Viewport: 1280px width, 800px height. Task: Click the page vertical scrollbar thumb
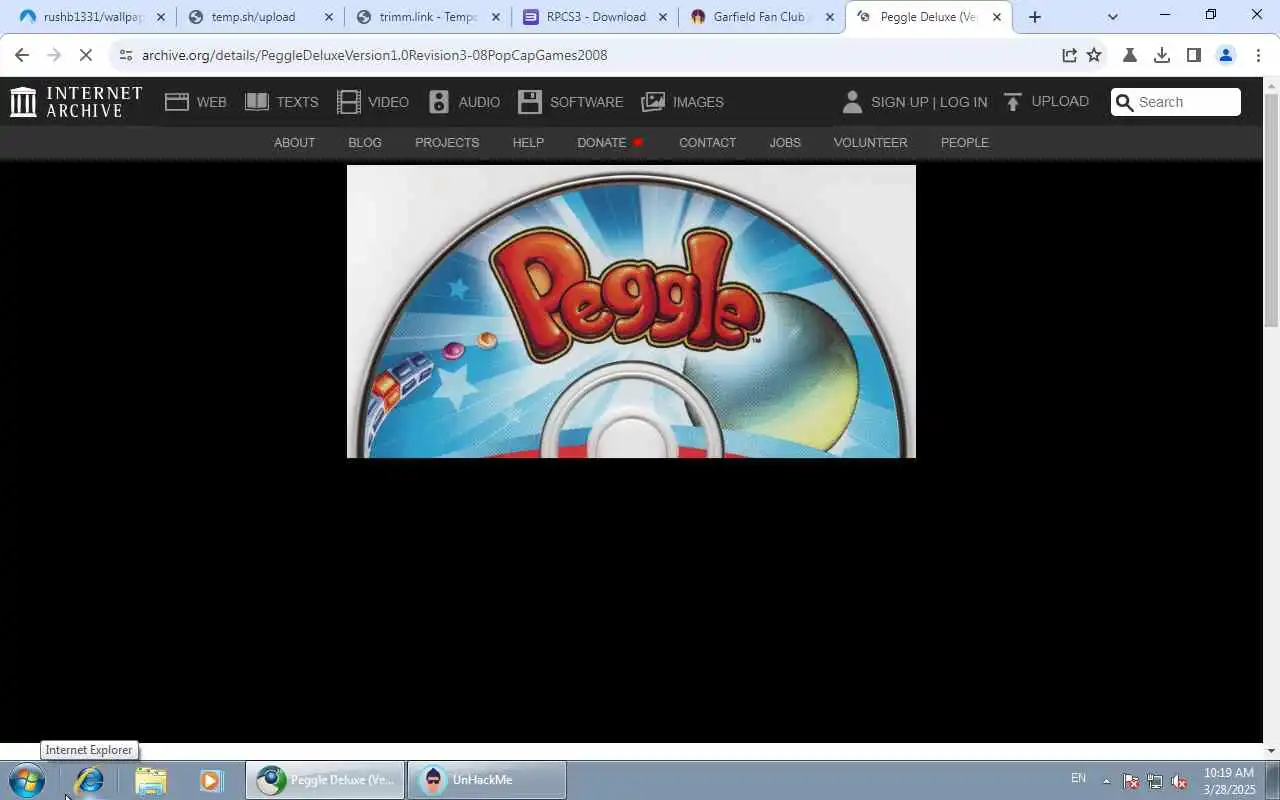(x=1271, y=210)
